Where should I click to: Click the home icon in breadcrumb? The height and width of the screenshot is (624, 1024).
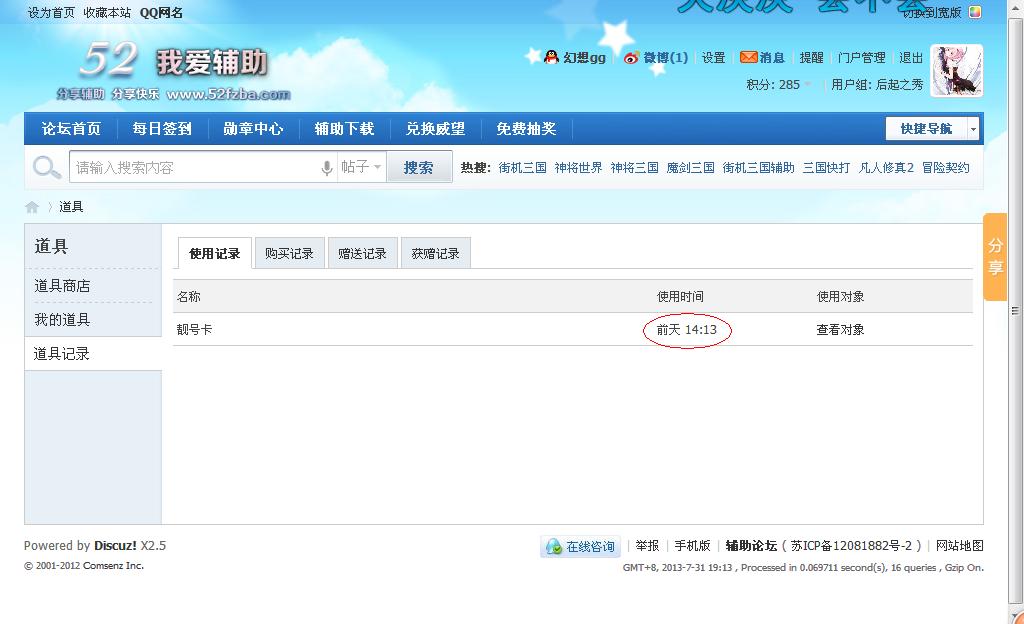(x=32, y=208)
